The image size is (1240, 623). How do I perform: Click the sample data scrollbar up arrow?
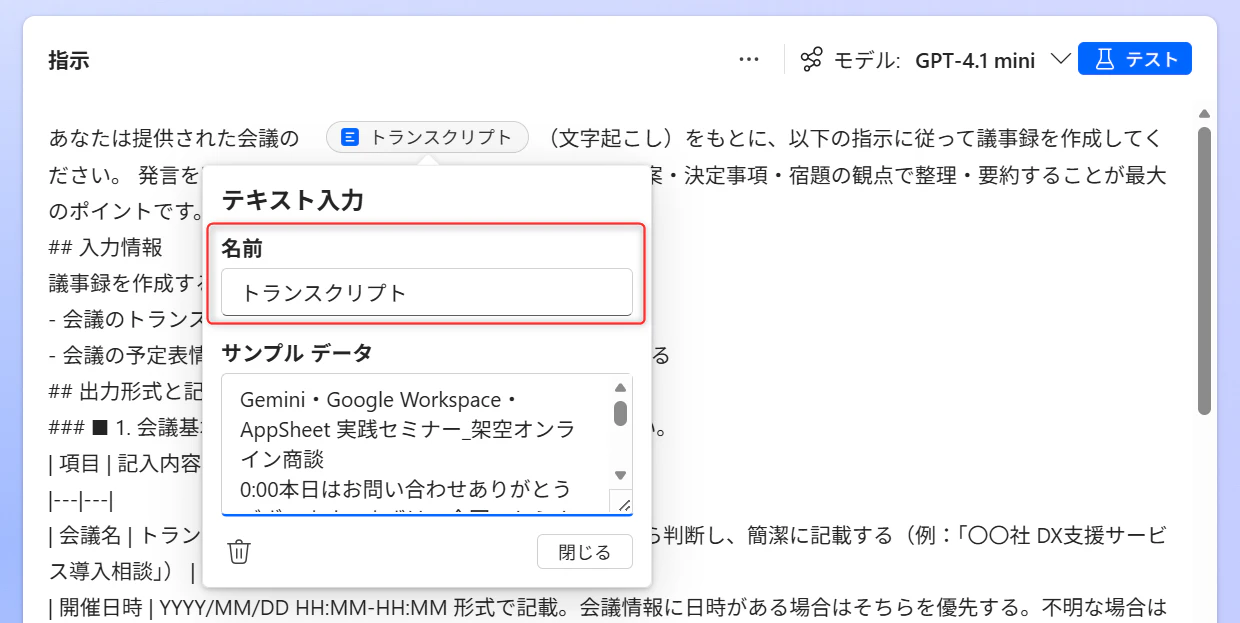pyautogui.click(x=620, y=387)
